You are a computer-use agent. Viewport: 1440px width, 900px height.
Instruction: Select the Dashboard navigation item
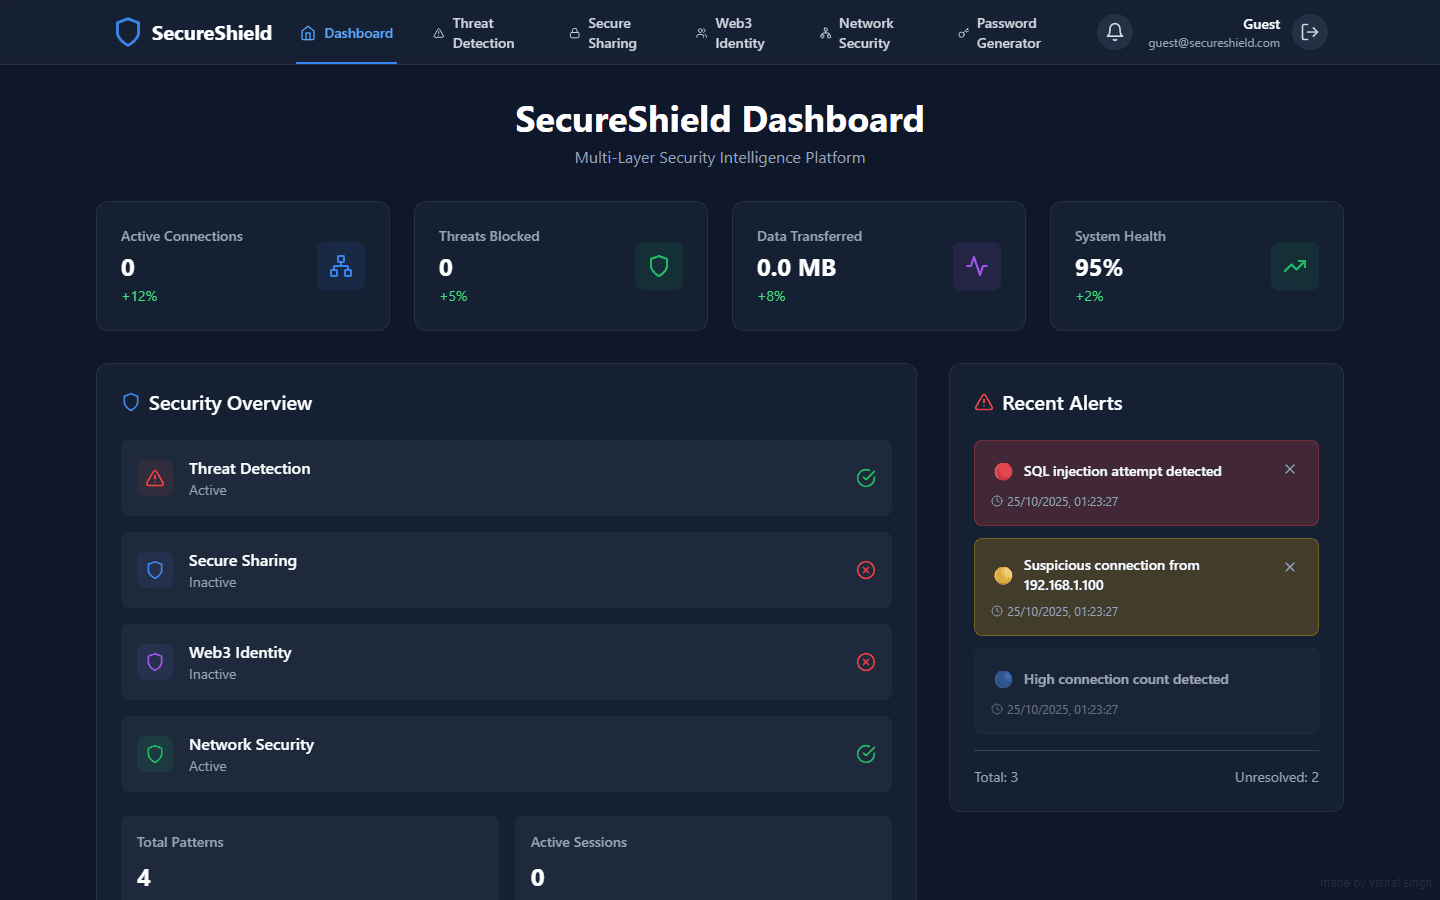click(x=346, y=32)
